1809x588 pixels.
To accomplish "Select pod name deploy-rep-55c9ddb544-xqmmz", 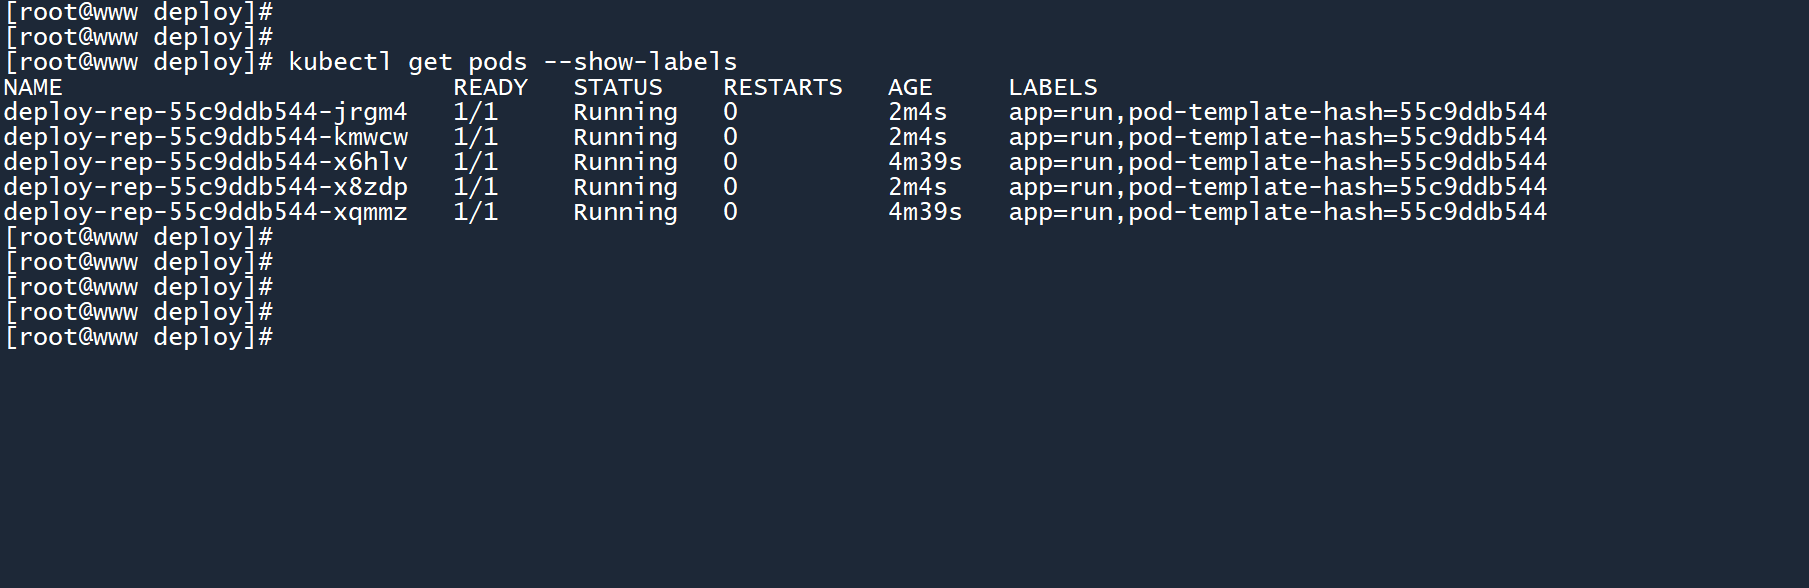I will 205,212.
